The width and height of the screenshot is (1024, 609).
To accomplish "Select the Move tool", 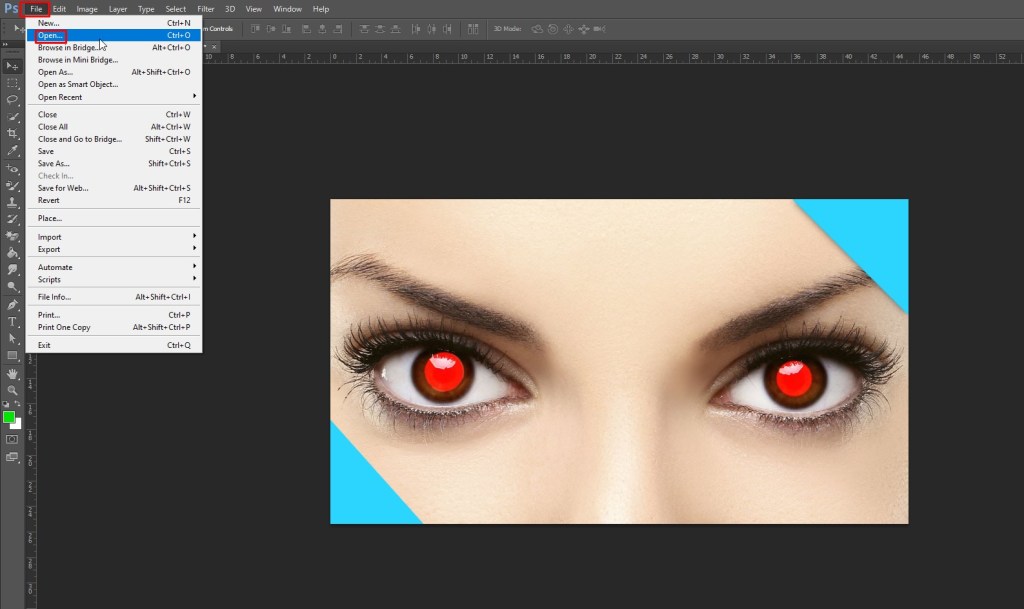I will 12,65.
